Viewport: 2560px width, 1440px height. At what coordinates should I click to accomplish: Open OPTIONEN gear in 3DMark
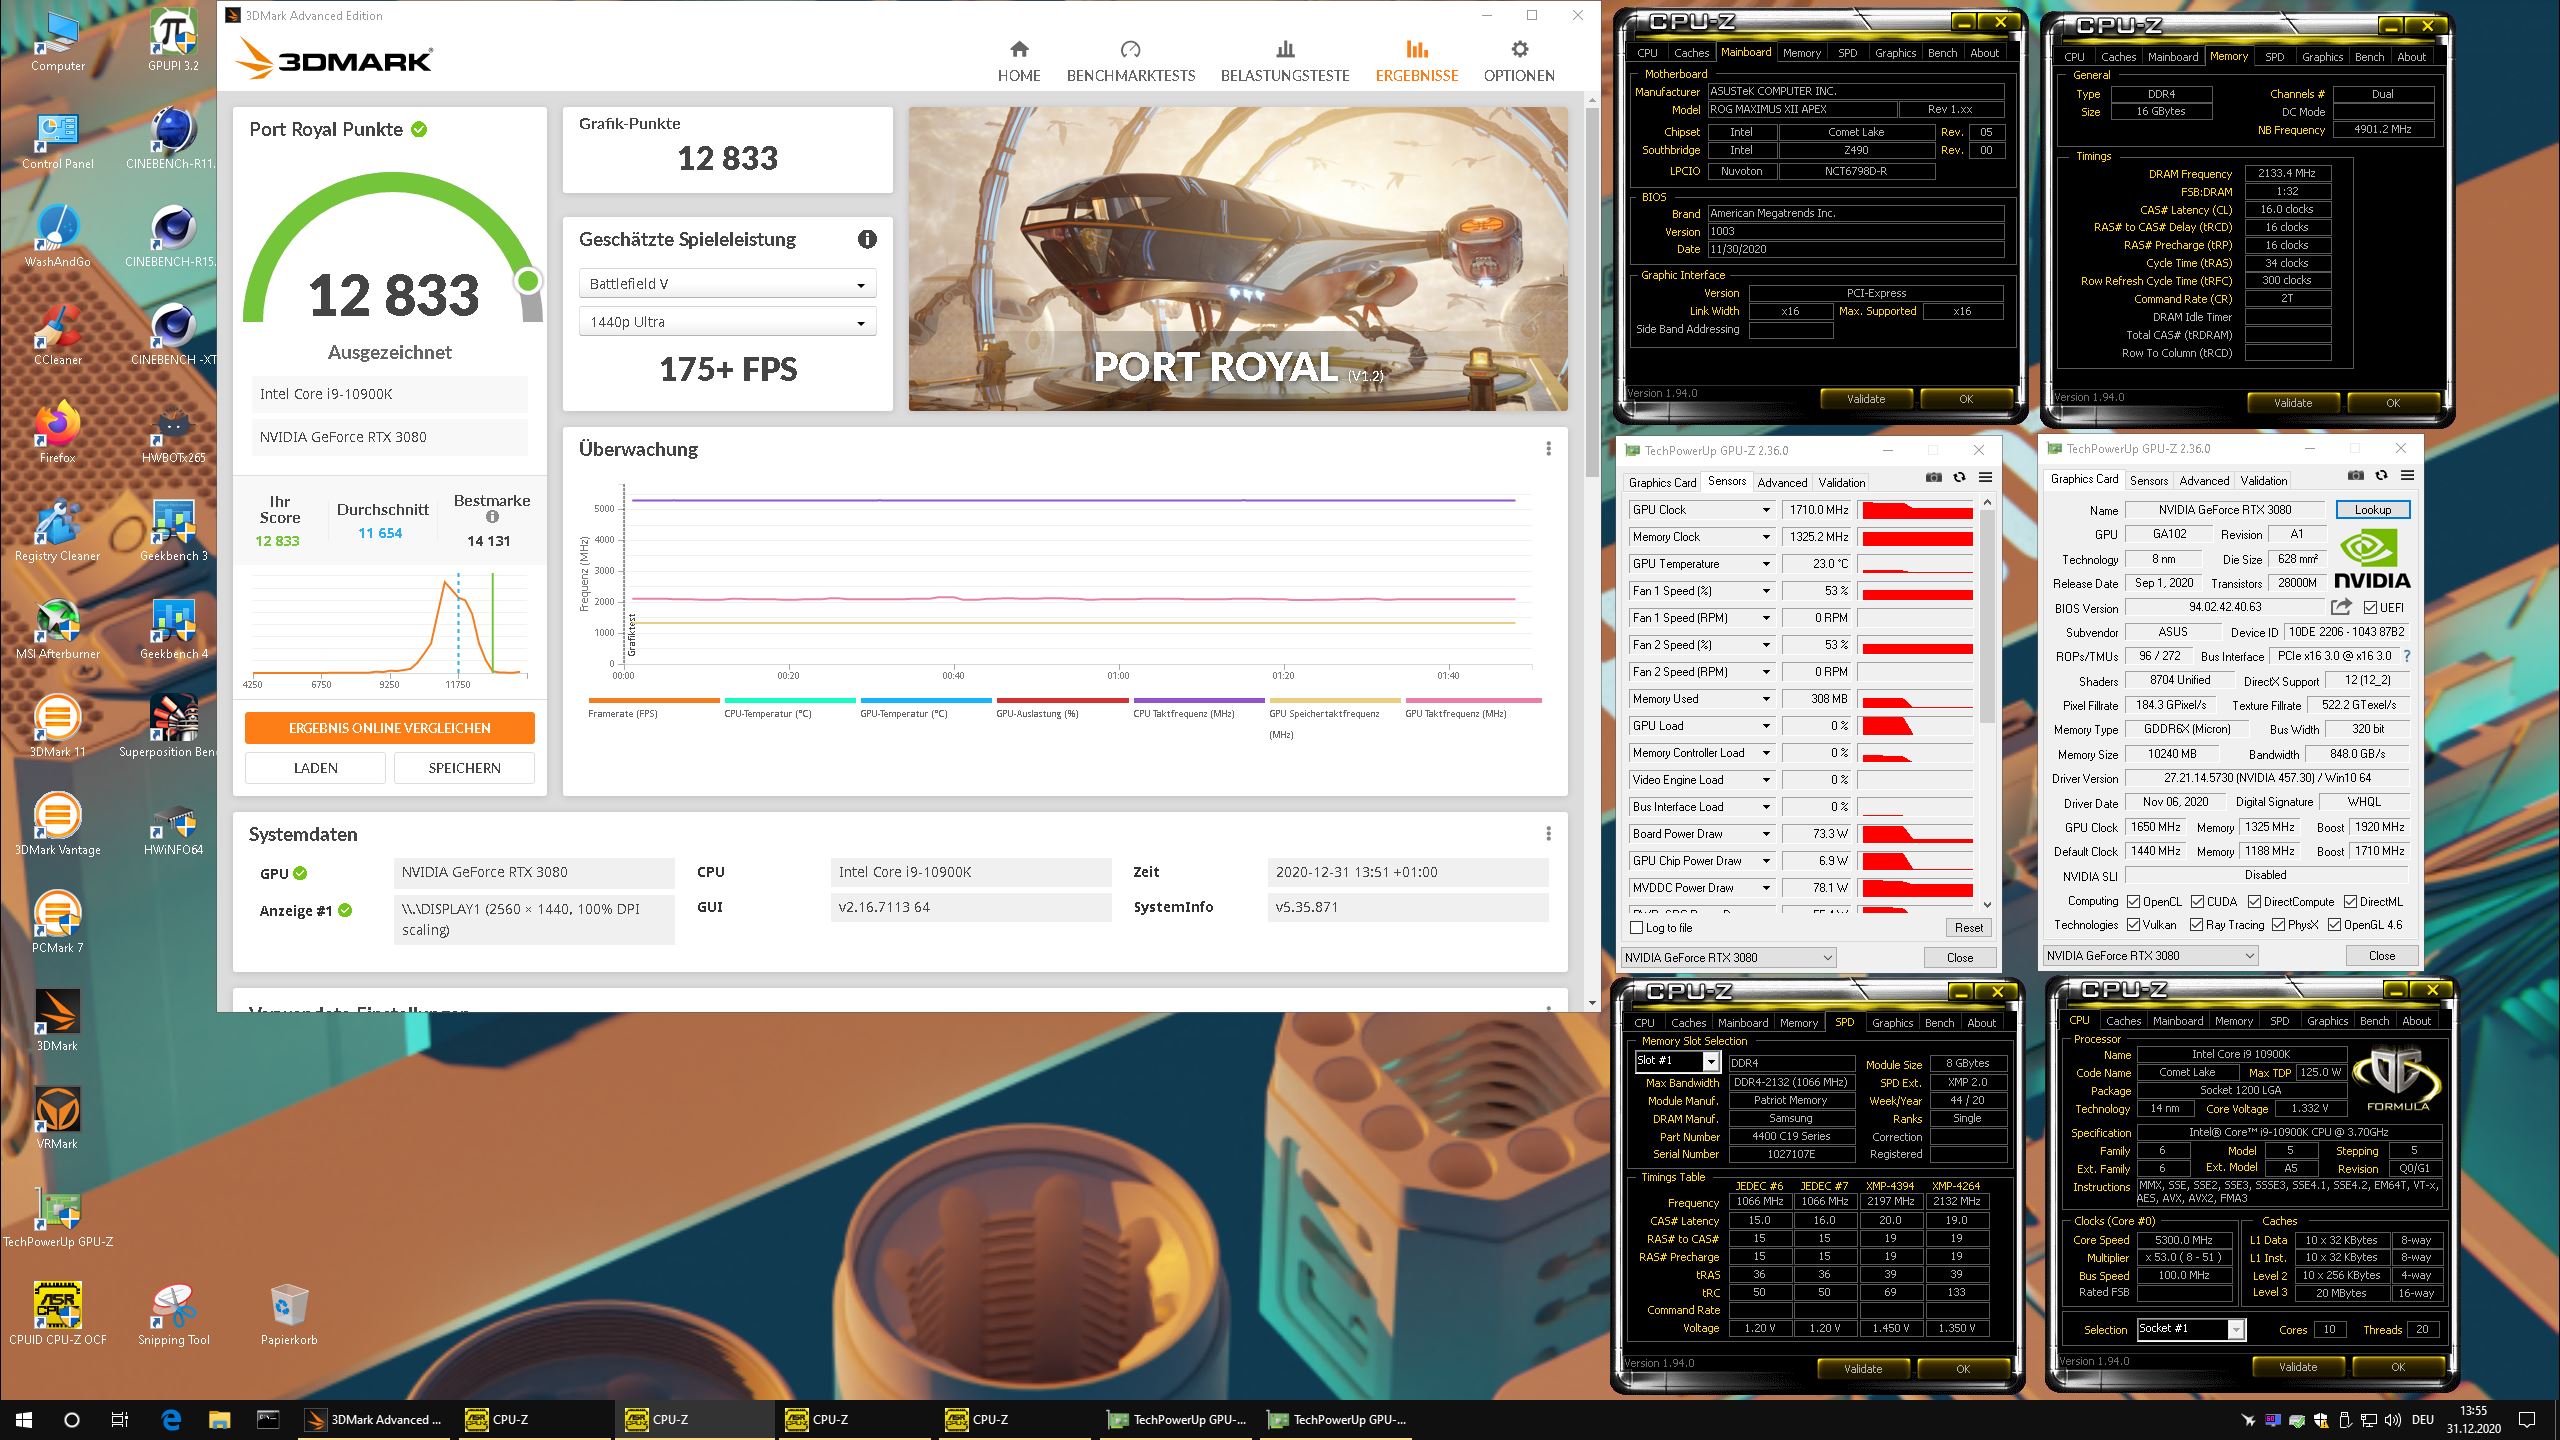point(1519,61)
